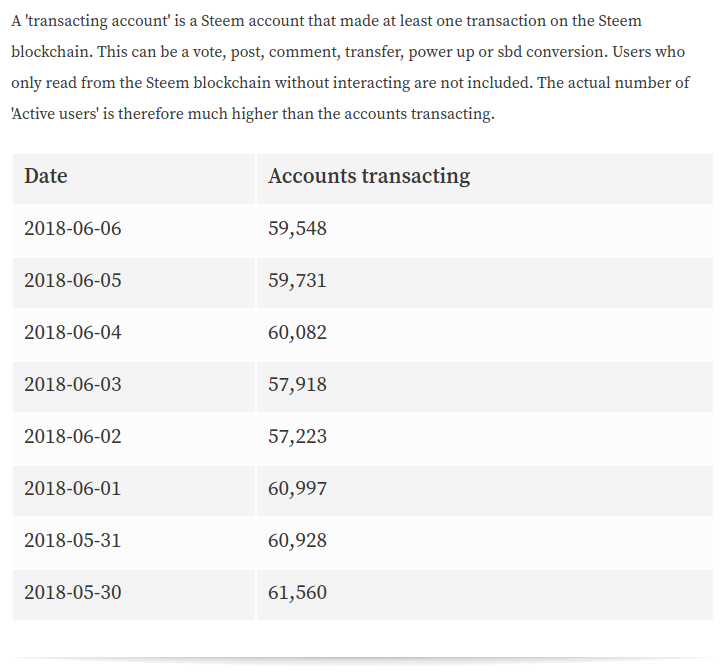This screenshot has height=672, width=726.
Task: Click the 2018-06-01 date cell
Action: [x=134, y=491]
